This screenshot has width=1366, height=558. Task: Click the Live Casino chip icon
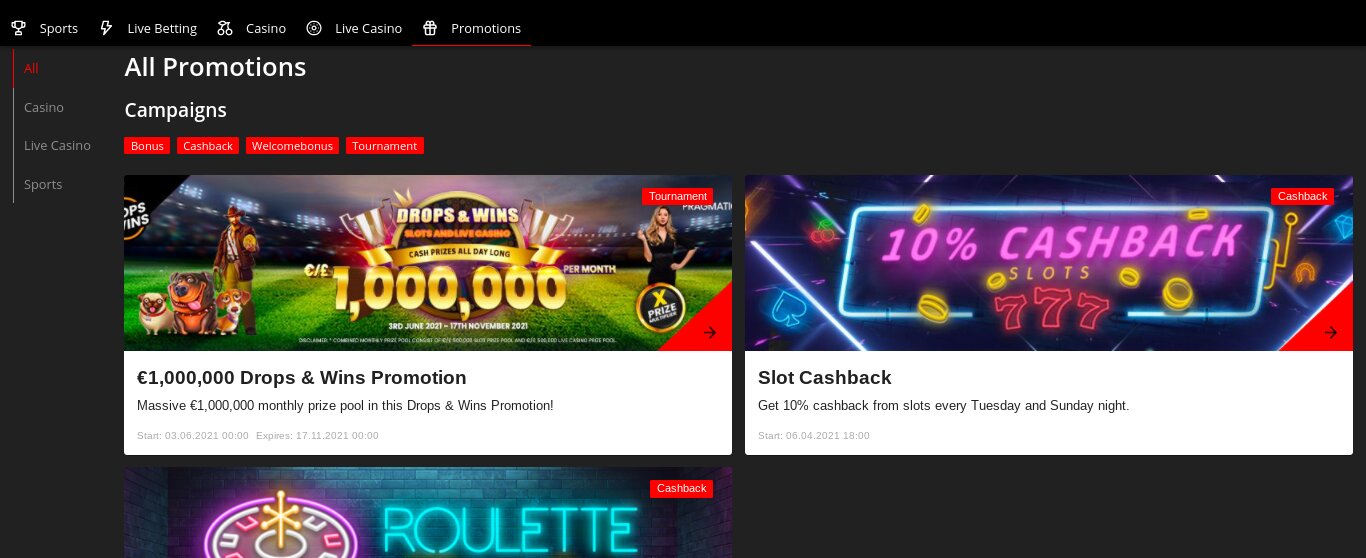coord(314,28)
